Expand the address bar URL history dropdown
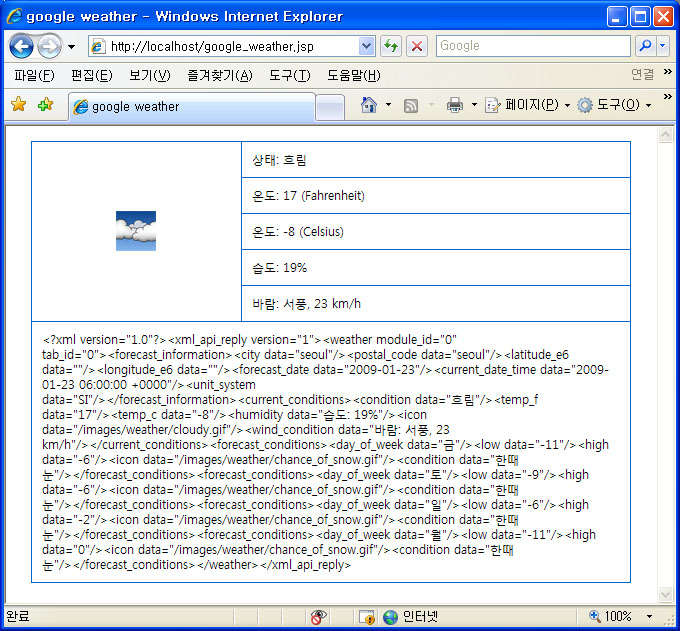Viewport: 680px width, 631px height. pos(366,46)
